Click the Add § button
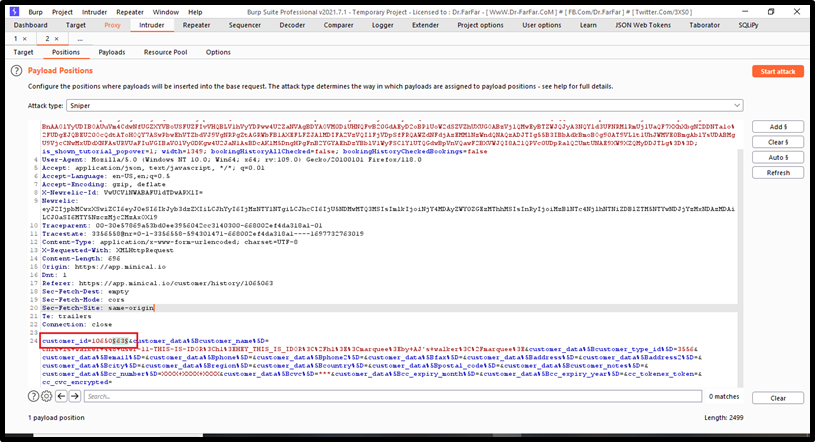The width and height of the screenshot is (815, 442). pyautogui.click(x=778, y=126)
